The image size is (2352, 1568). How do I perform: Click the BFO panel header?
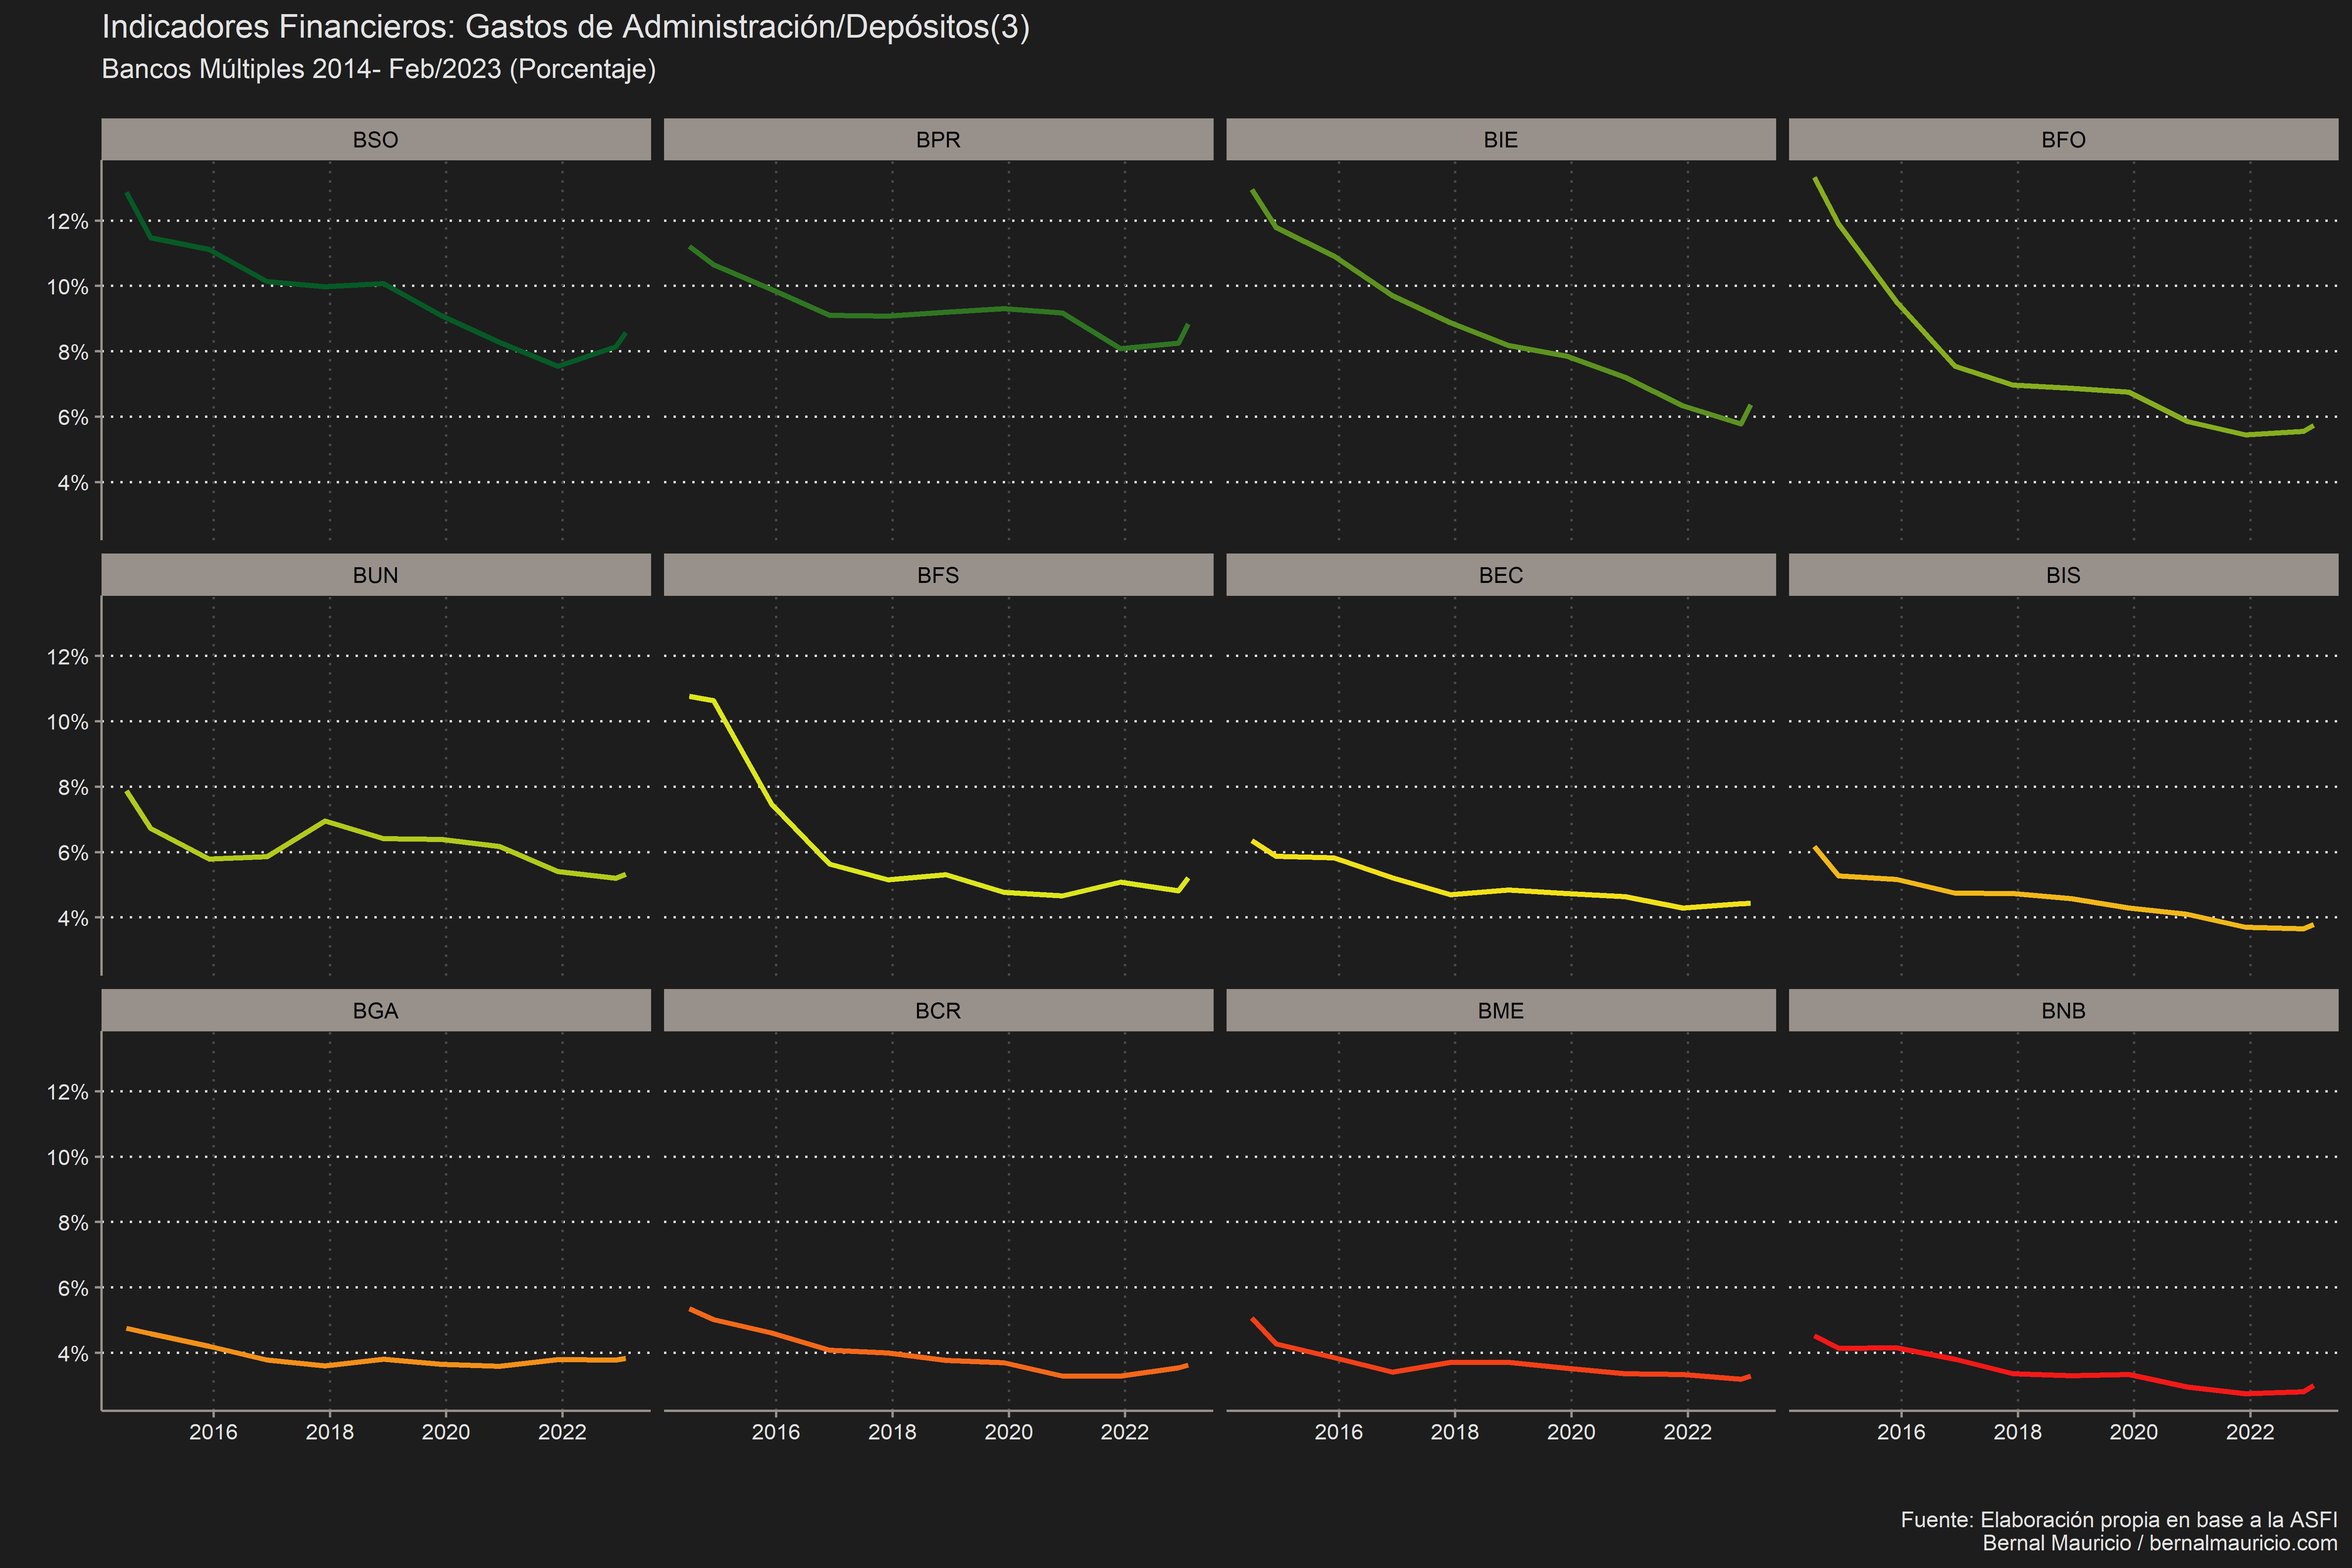(x=2063, y=139)
